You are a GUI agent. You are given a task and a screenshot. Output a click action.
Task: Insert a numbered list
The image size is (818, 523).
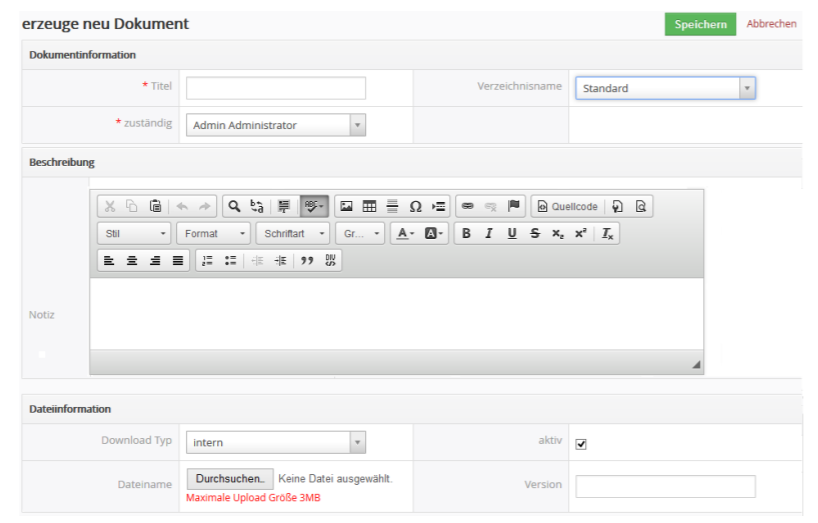coord(208,261)
